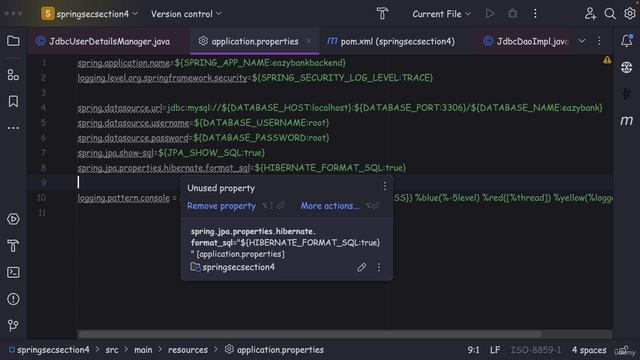Open the Project folder tool window
Screen dimensions: 640x360
coord(13,41)
